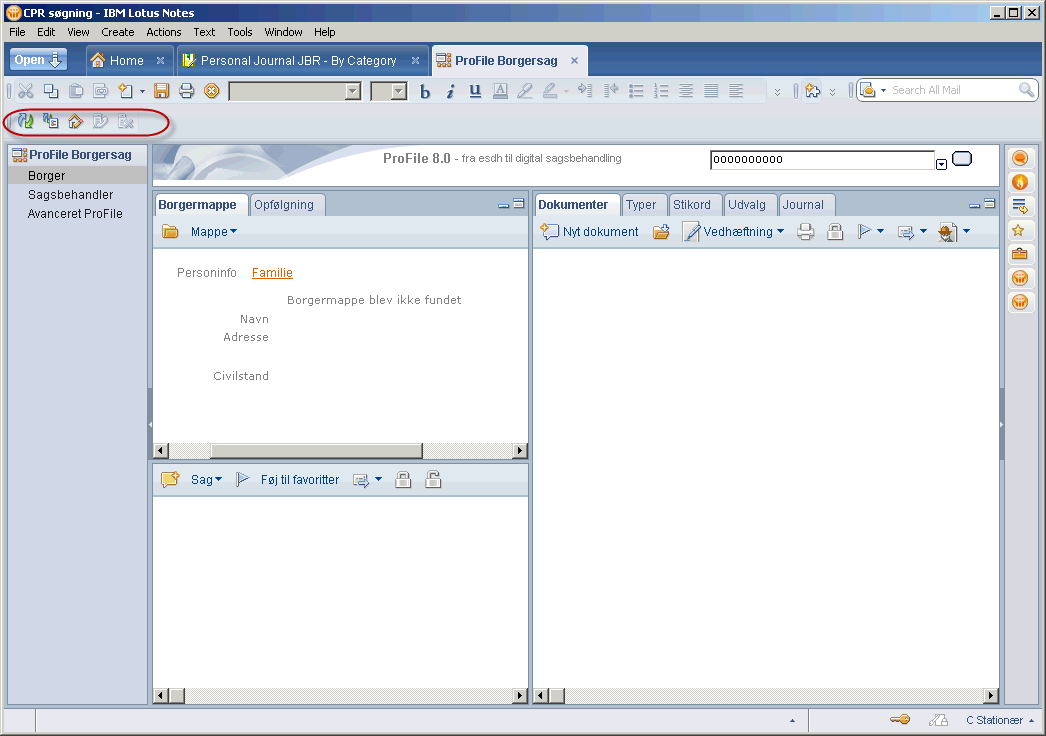
Task: Click the Nyt dokument button
Action: (590, 232)
